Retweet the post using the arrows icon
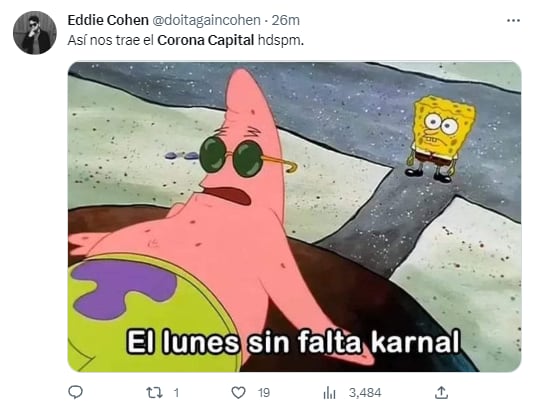535x408 pixels. pyautogui.click(x=154, y=393)
